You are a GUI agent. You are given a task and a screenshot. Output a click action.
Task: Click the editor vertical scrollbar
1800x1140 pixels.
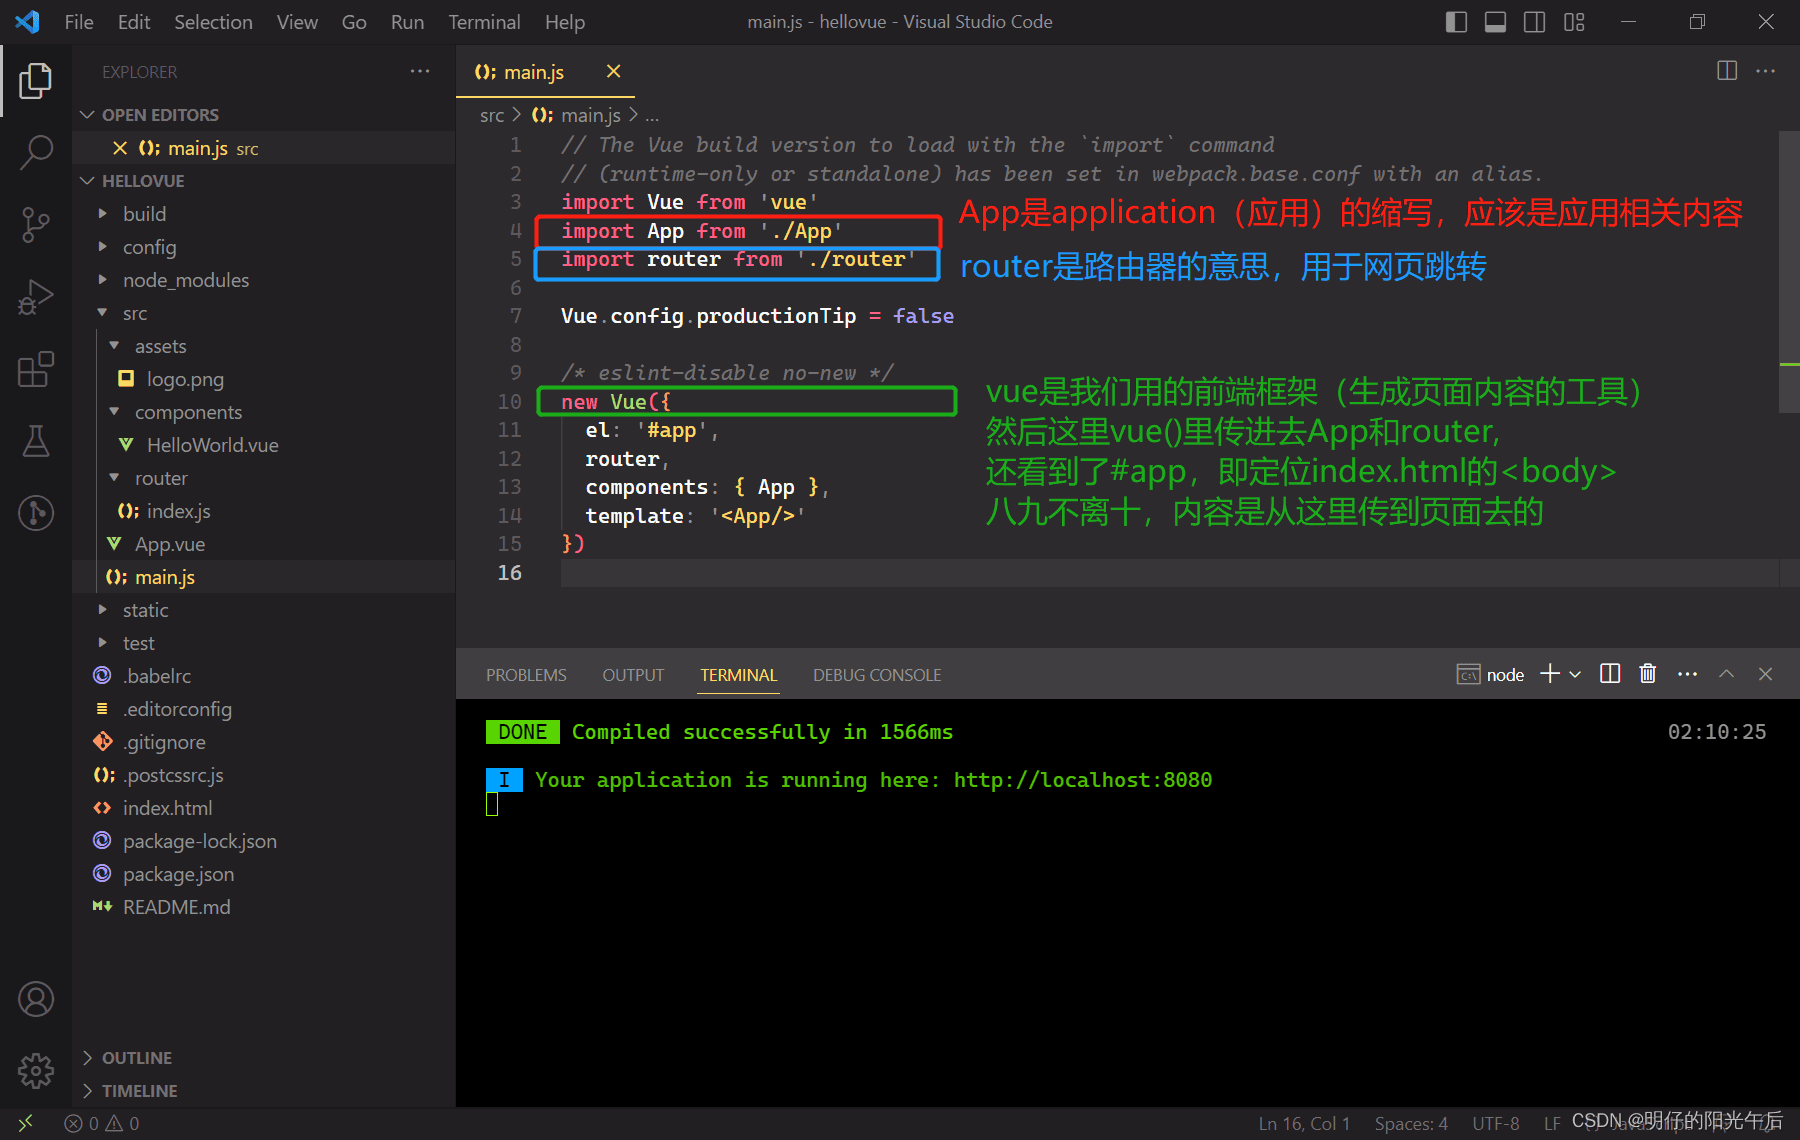(x=1789, y=271)
